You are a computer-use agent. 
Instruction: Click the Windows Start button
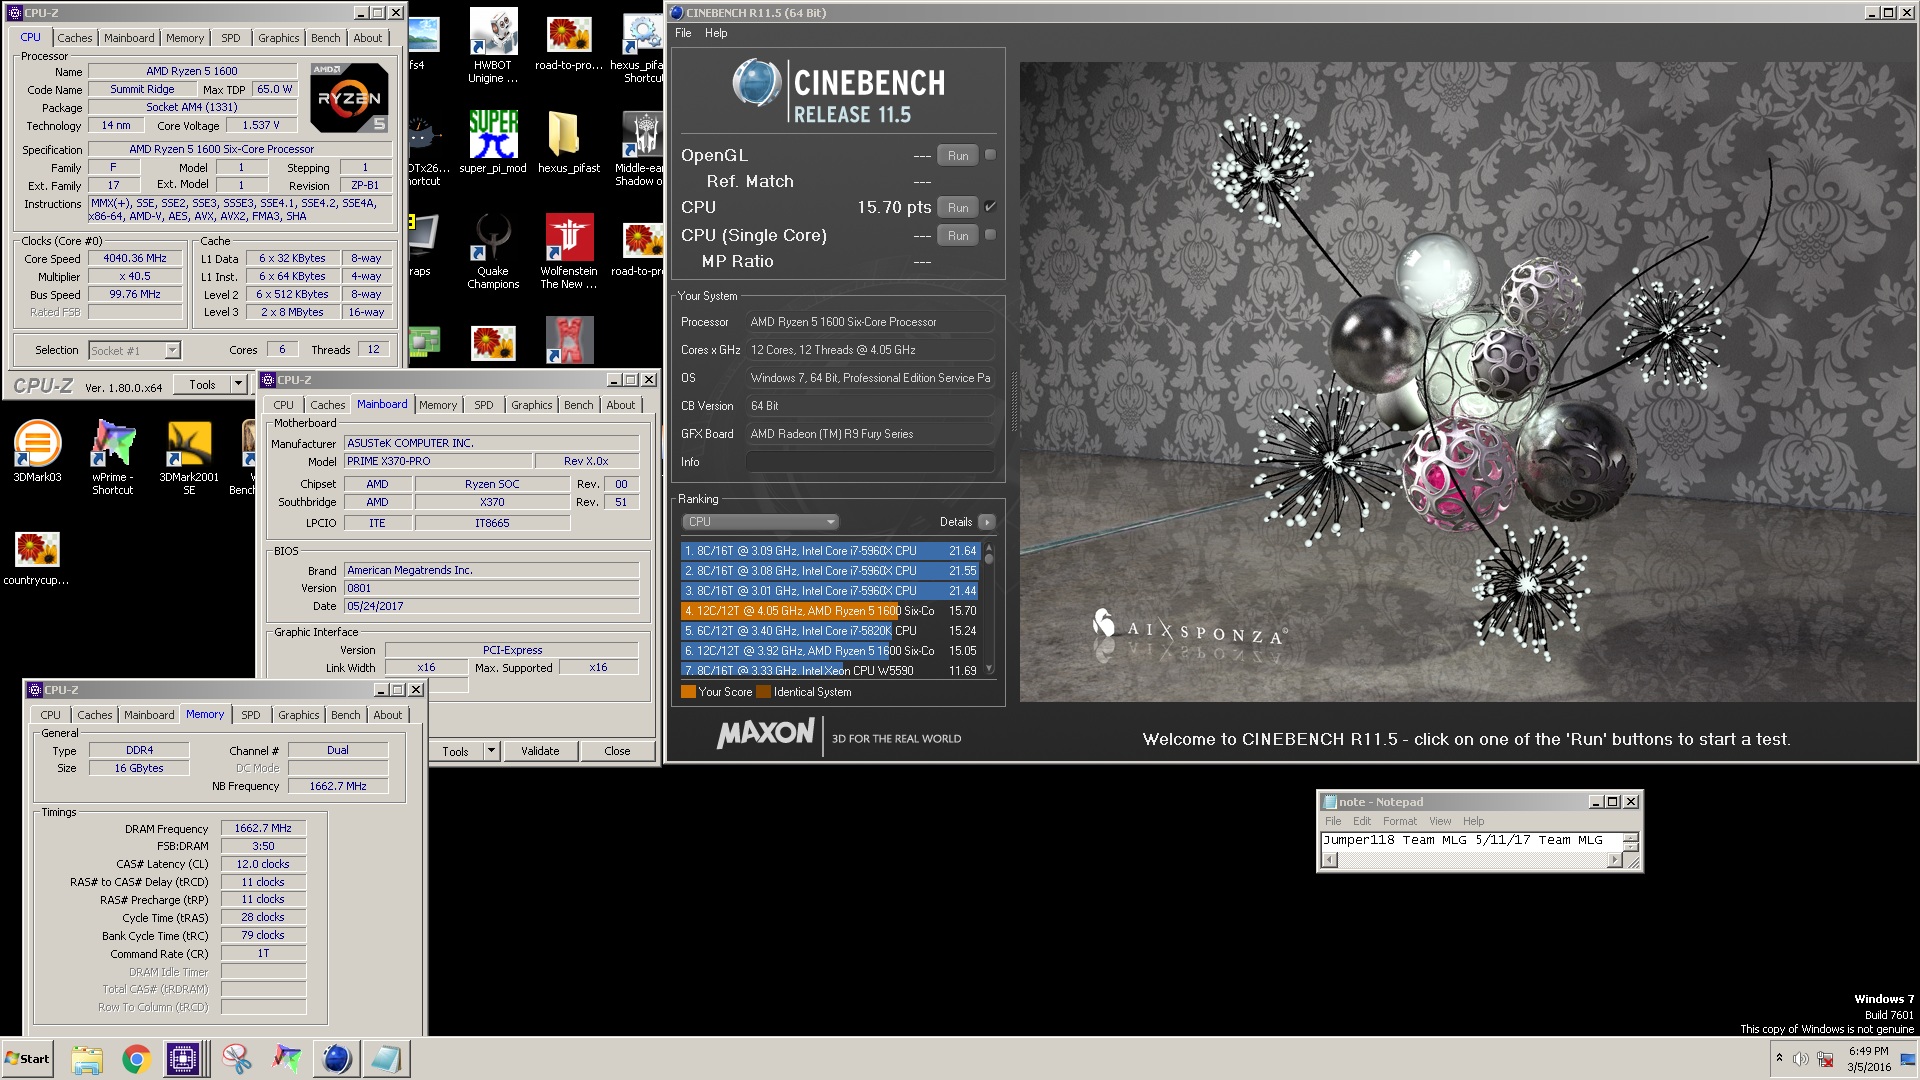27,1059
